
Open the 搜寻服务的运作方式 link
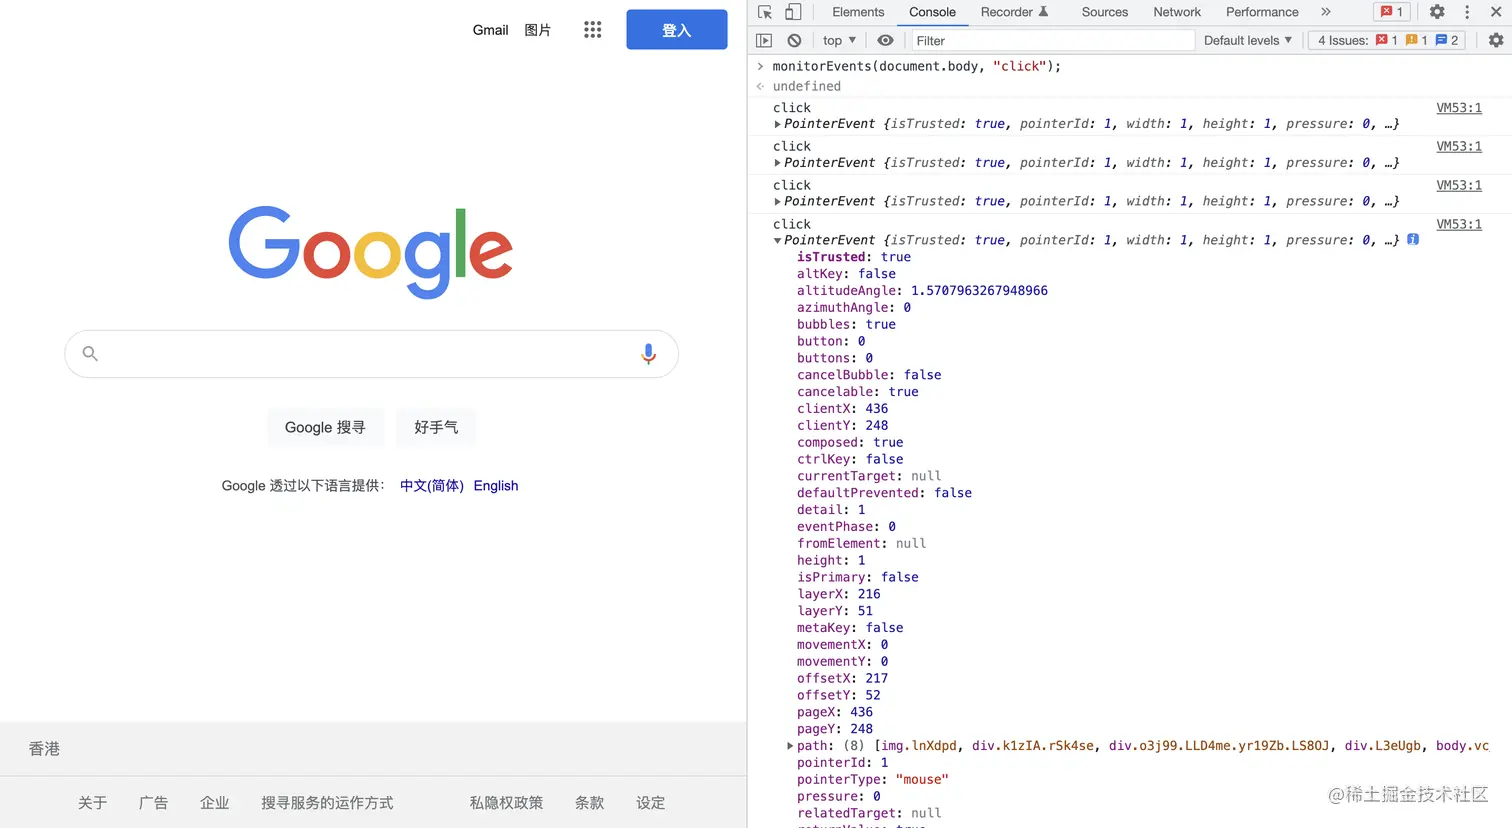click(327, 803)
